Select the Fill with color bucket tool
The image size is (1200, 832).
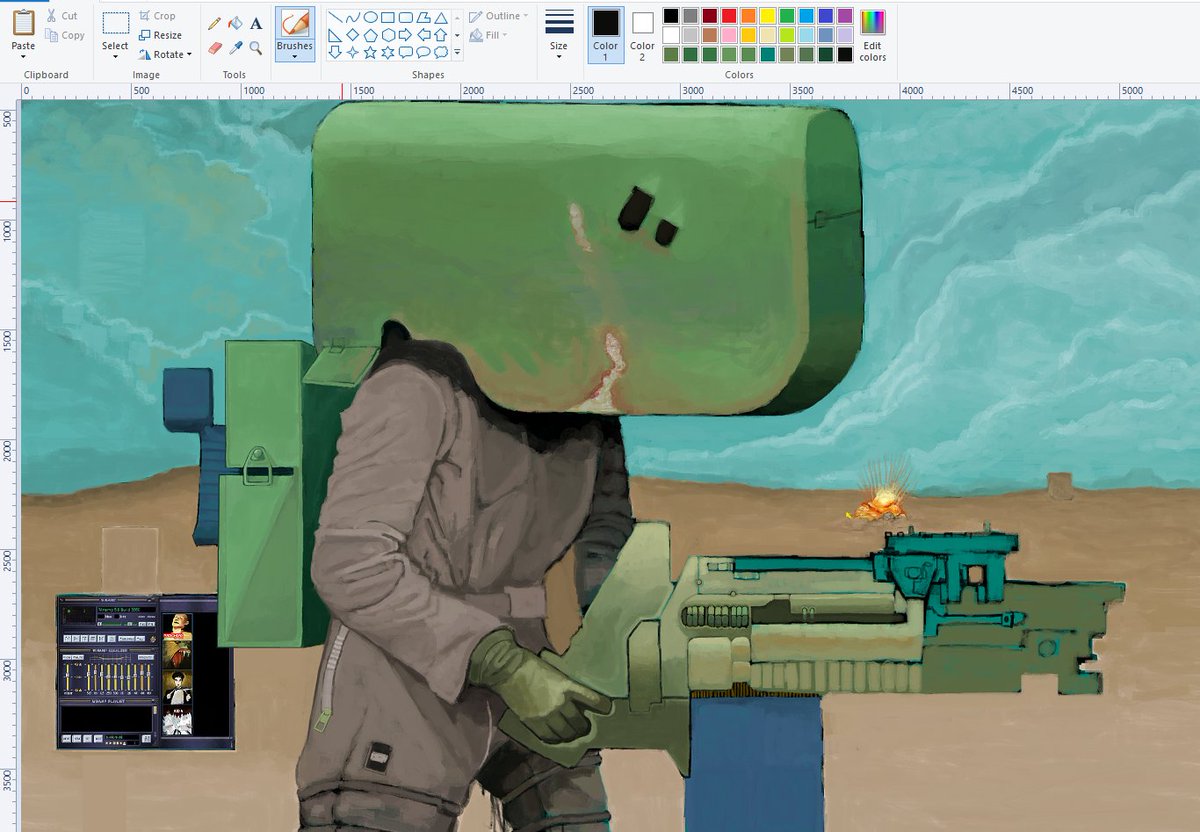click(235, 23)
